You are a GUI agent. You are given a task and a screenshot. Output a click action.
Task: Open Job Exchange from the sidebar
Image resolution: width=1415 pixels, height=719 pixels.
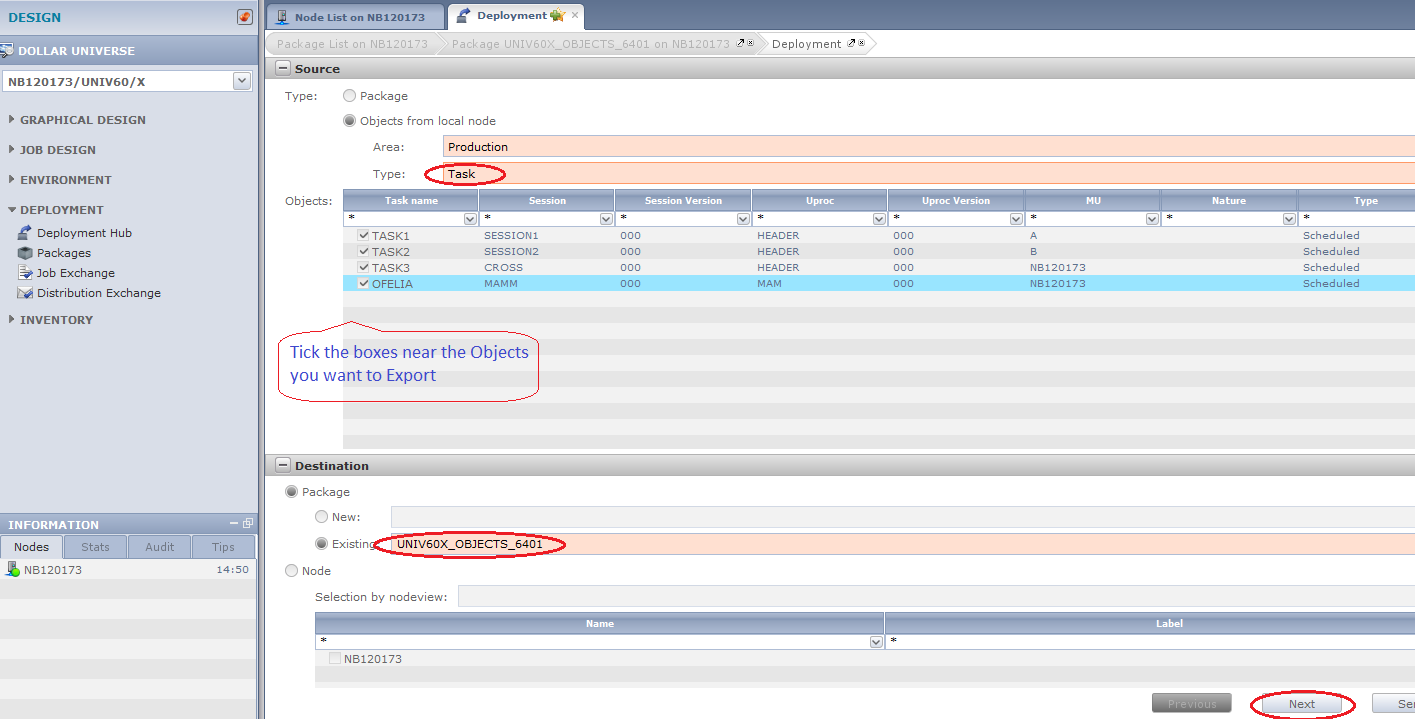76,273
